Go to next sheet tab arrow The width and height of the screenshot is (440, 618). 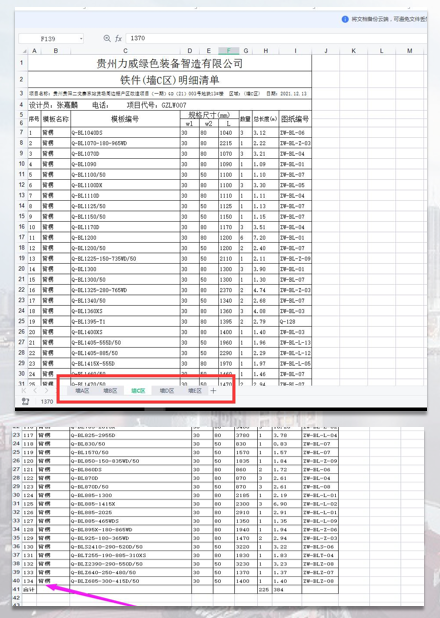click(47, 391)
